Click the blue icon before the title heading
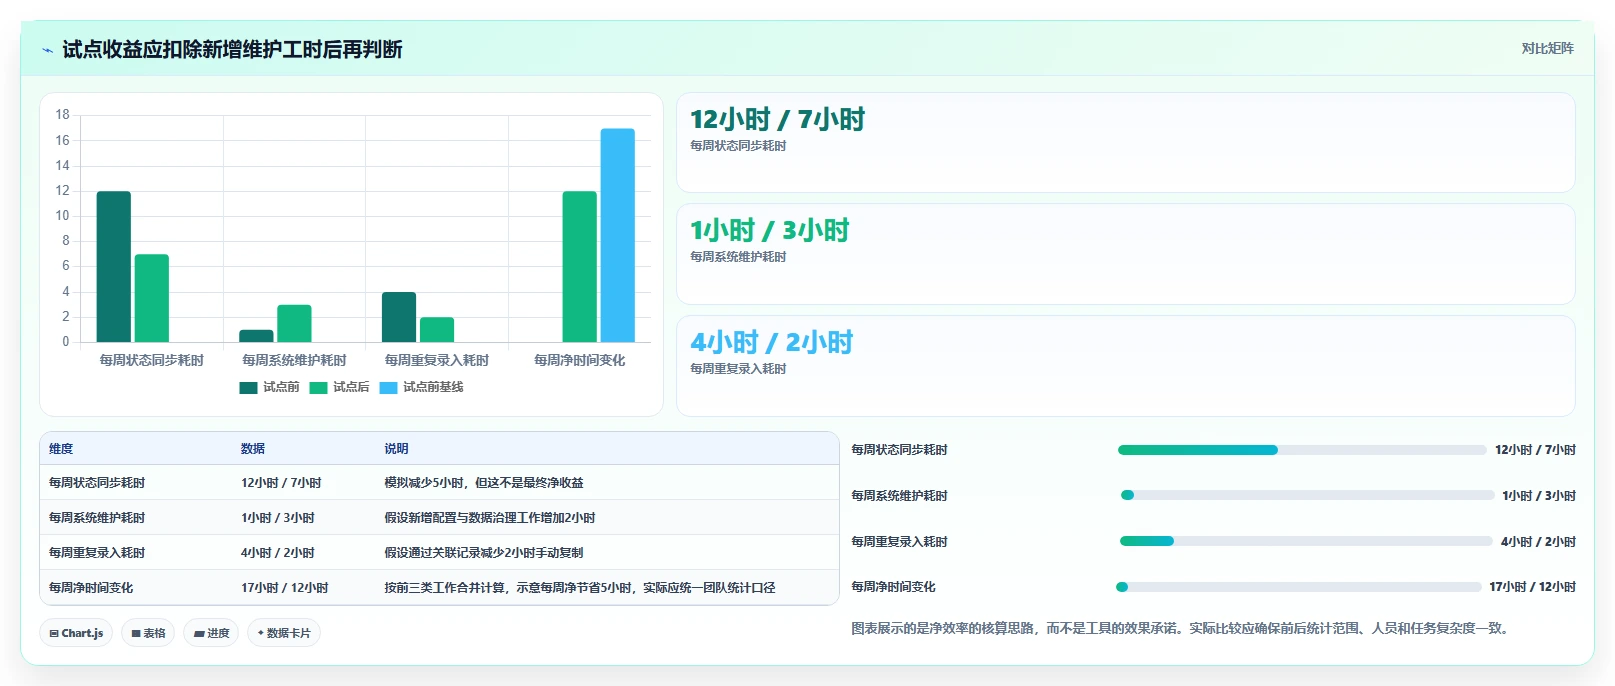The width and height of the screenshot is (1615, 686). [x=47, y=50]
